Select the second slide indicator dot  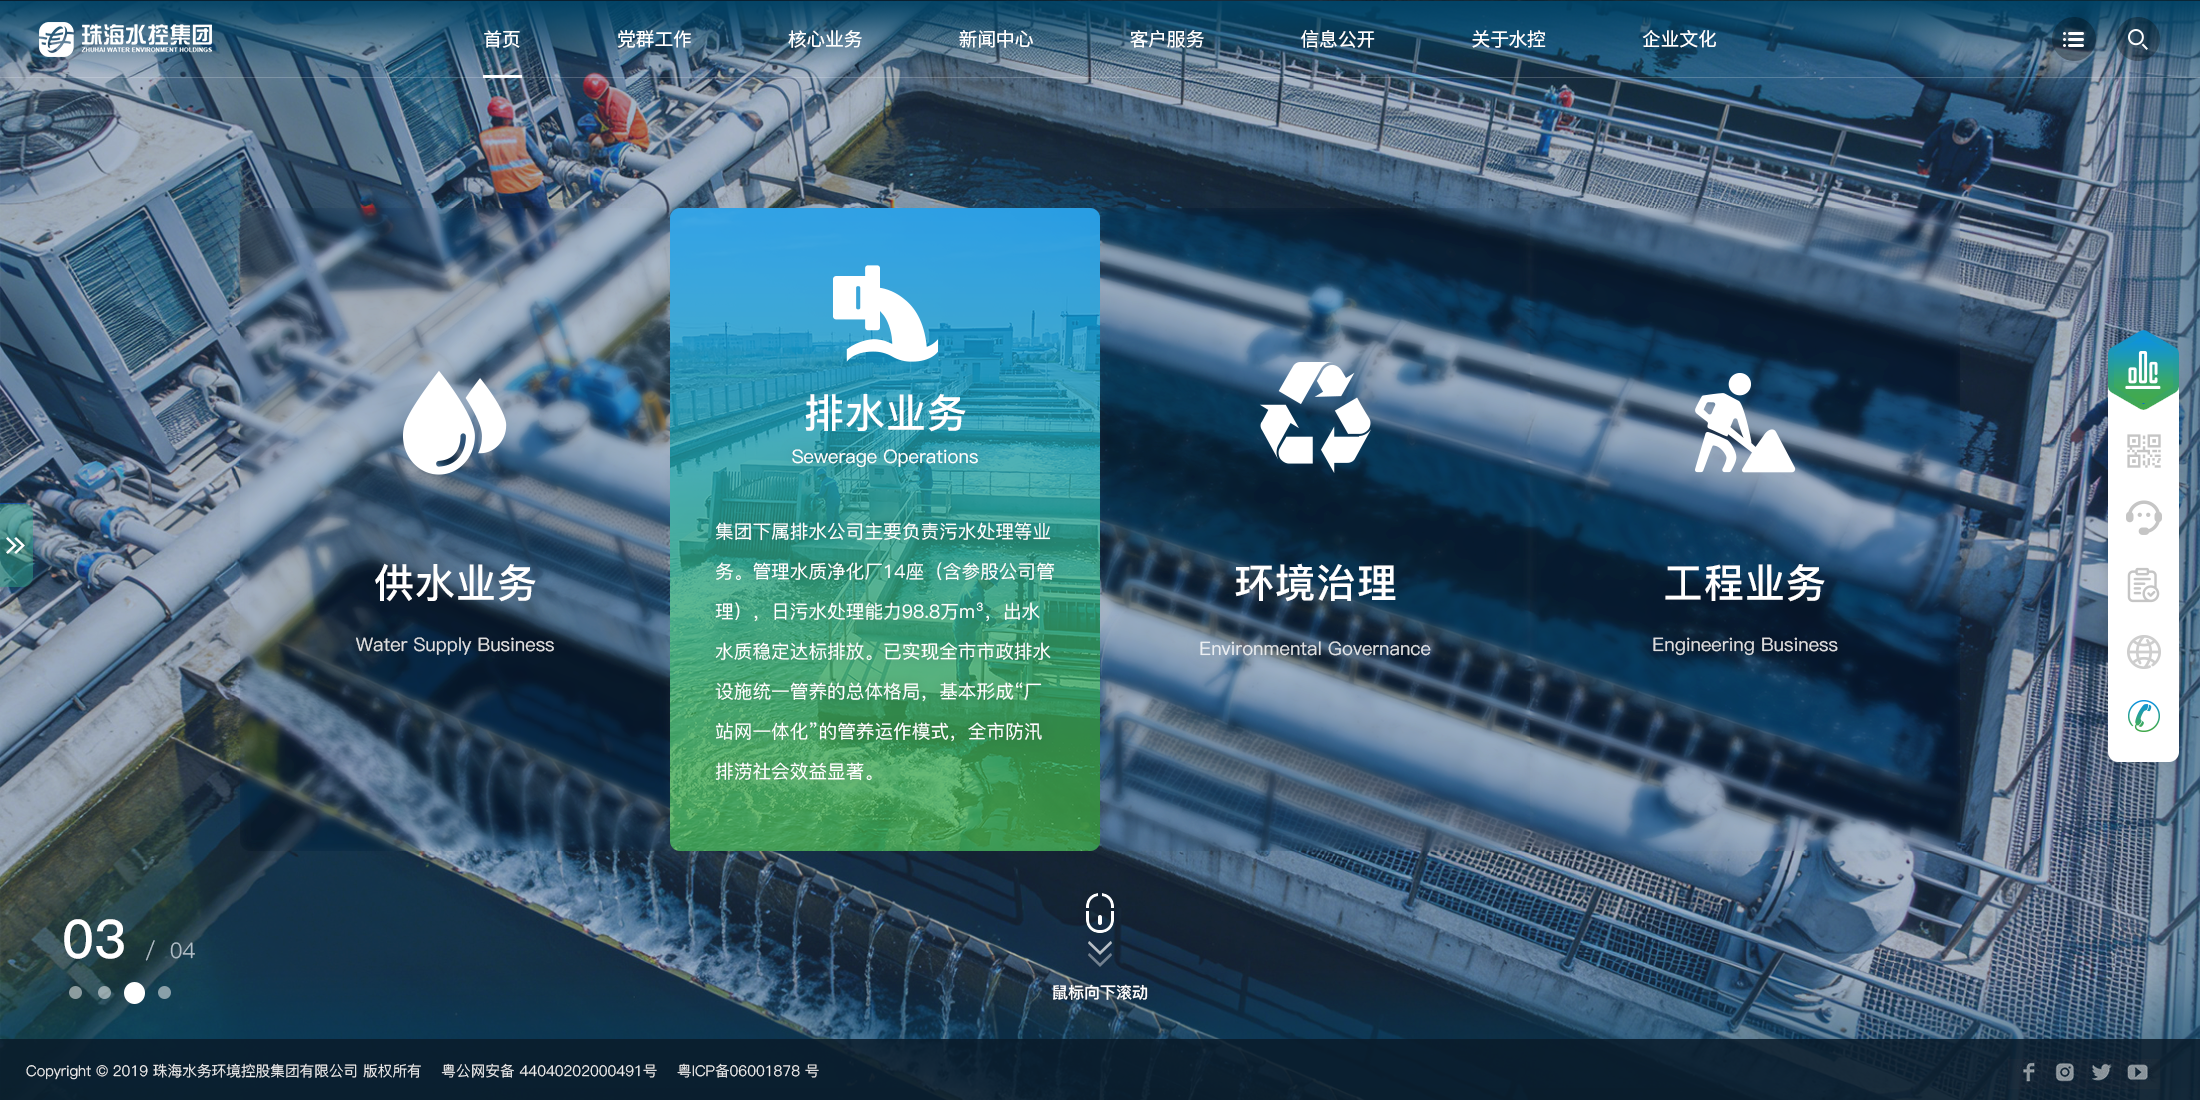104,993
